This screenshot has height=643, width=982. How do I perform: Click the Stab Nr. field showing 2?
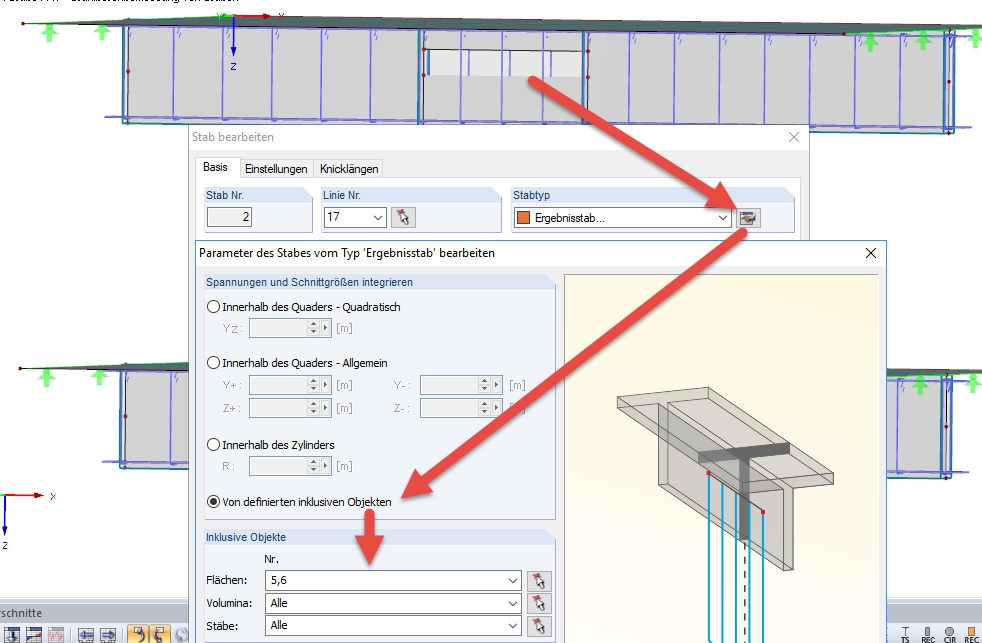(229, 217)
